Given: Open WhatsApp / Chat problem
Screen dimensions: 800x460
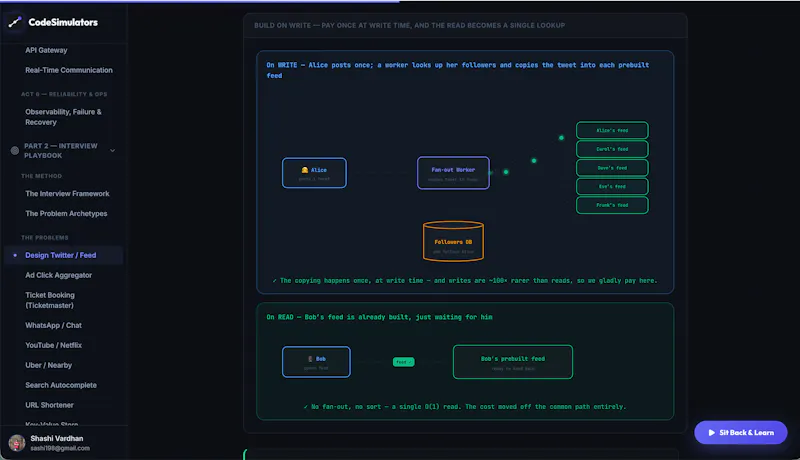Looking at the screenshot, I should pyautogui.click(x=54, y=325).
